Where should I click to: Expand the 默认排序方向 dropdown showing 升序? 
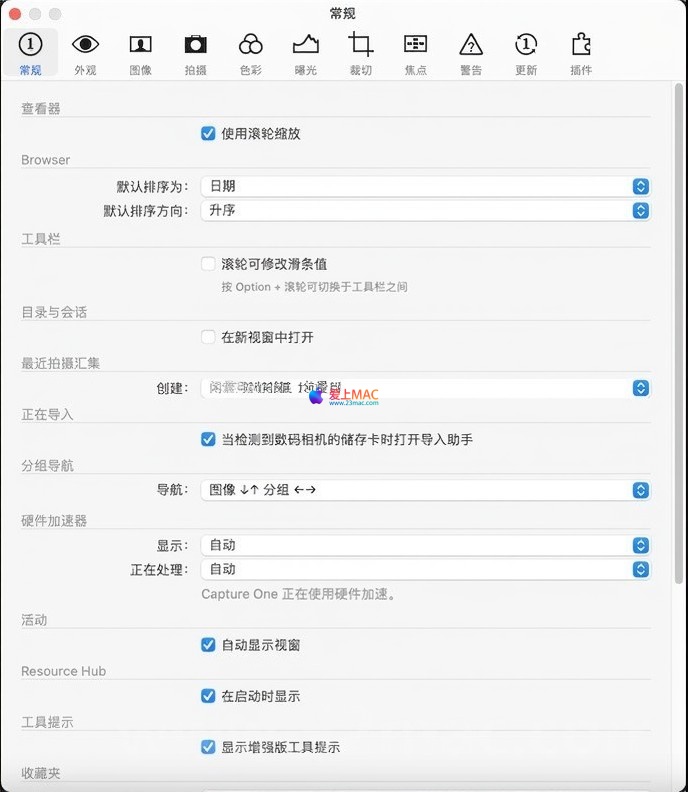(x=425, y=210)
